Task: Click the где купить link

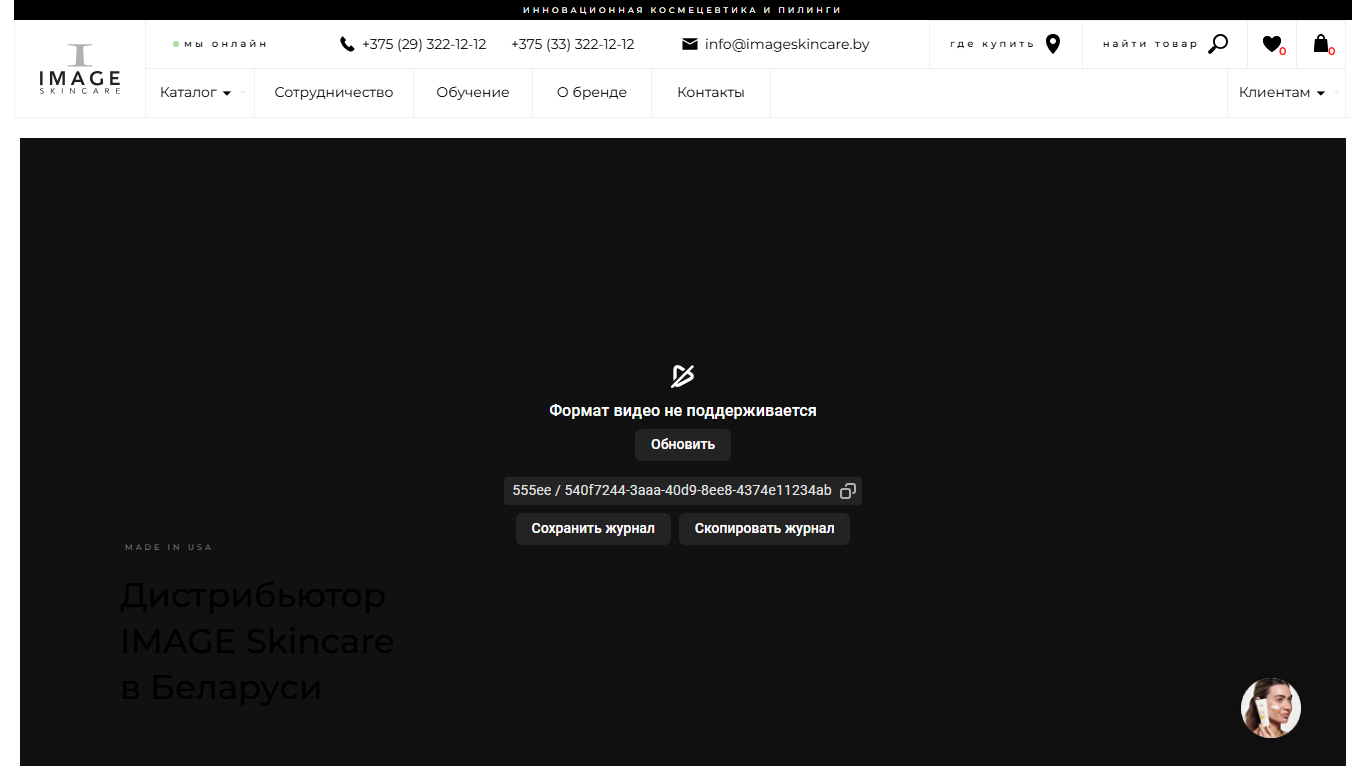Action: point(992,44)
